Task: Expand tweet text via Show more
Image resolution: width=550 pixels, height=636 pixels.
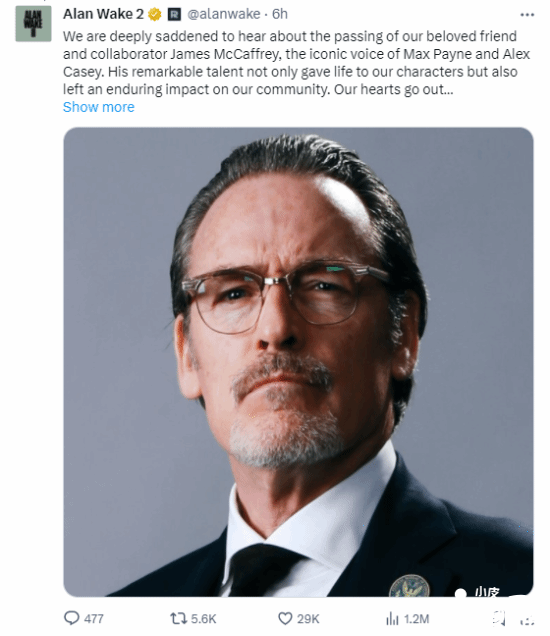Action: [99, 107]
